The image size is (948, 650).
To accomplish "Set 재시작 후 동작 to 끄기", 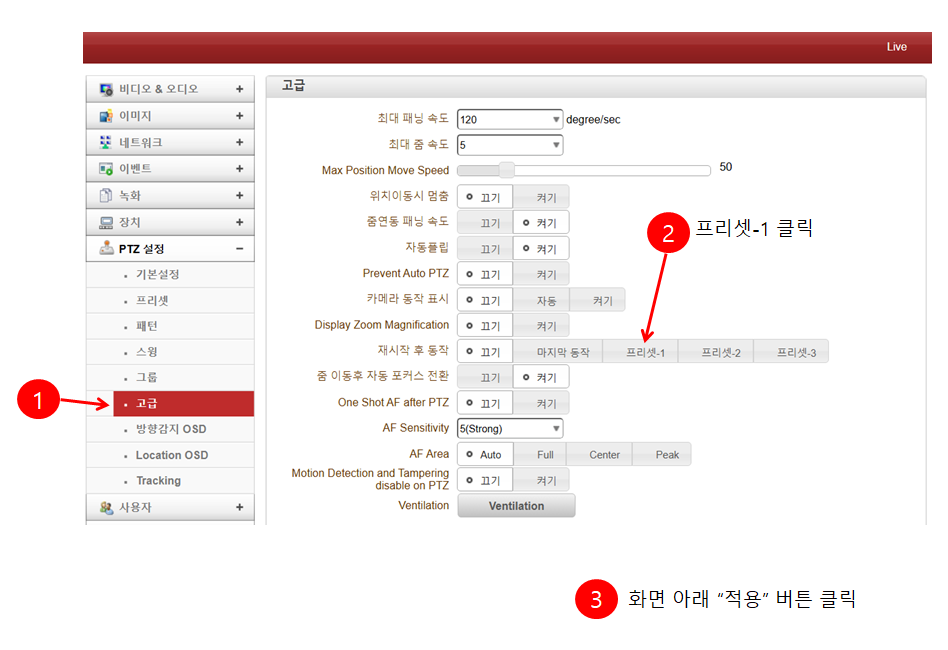I will tap(485, 351).
